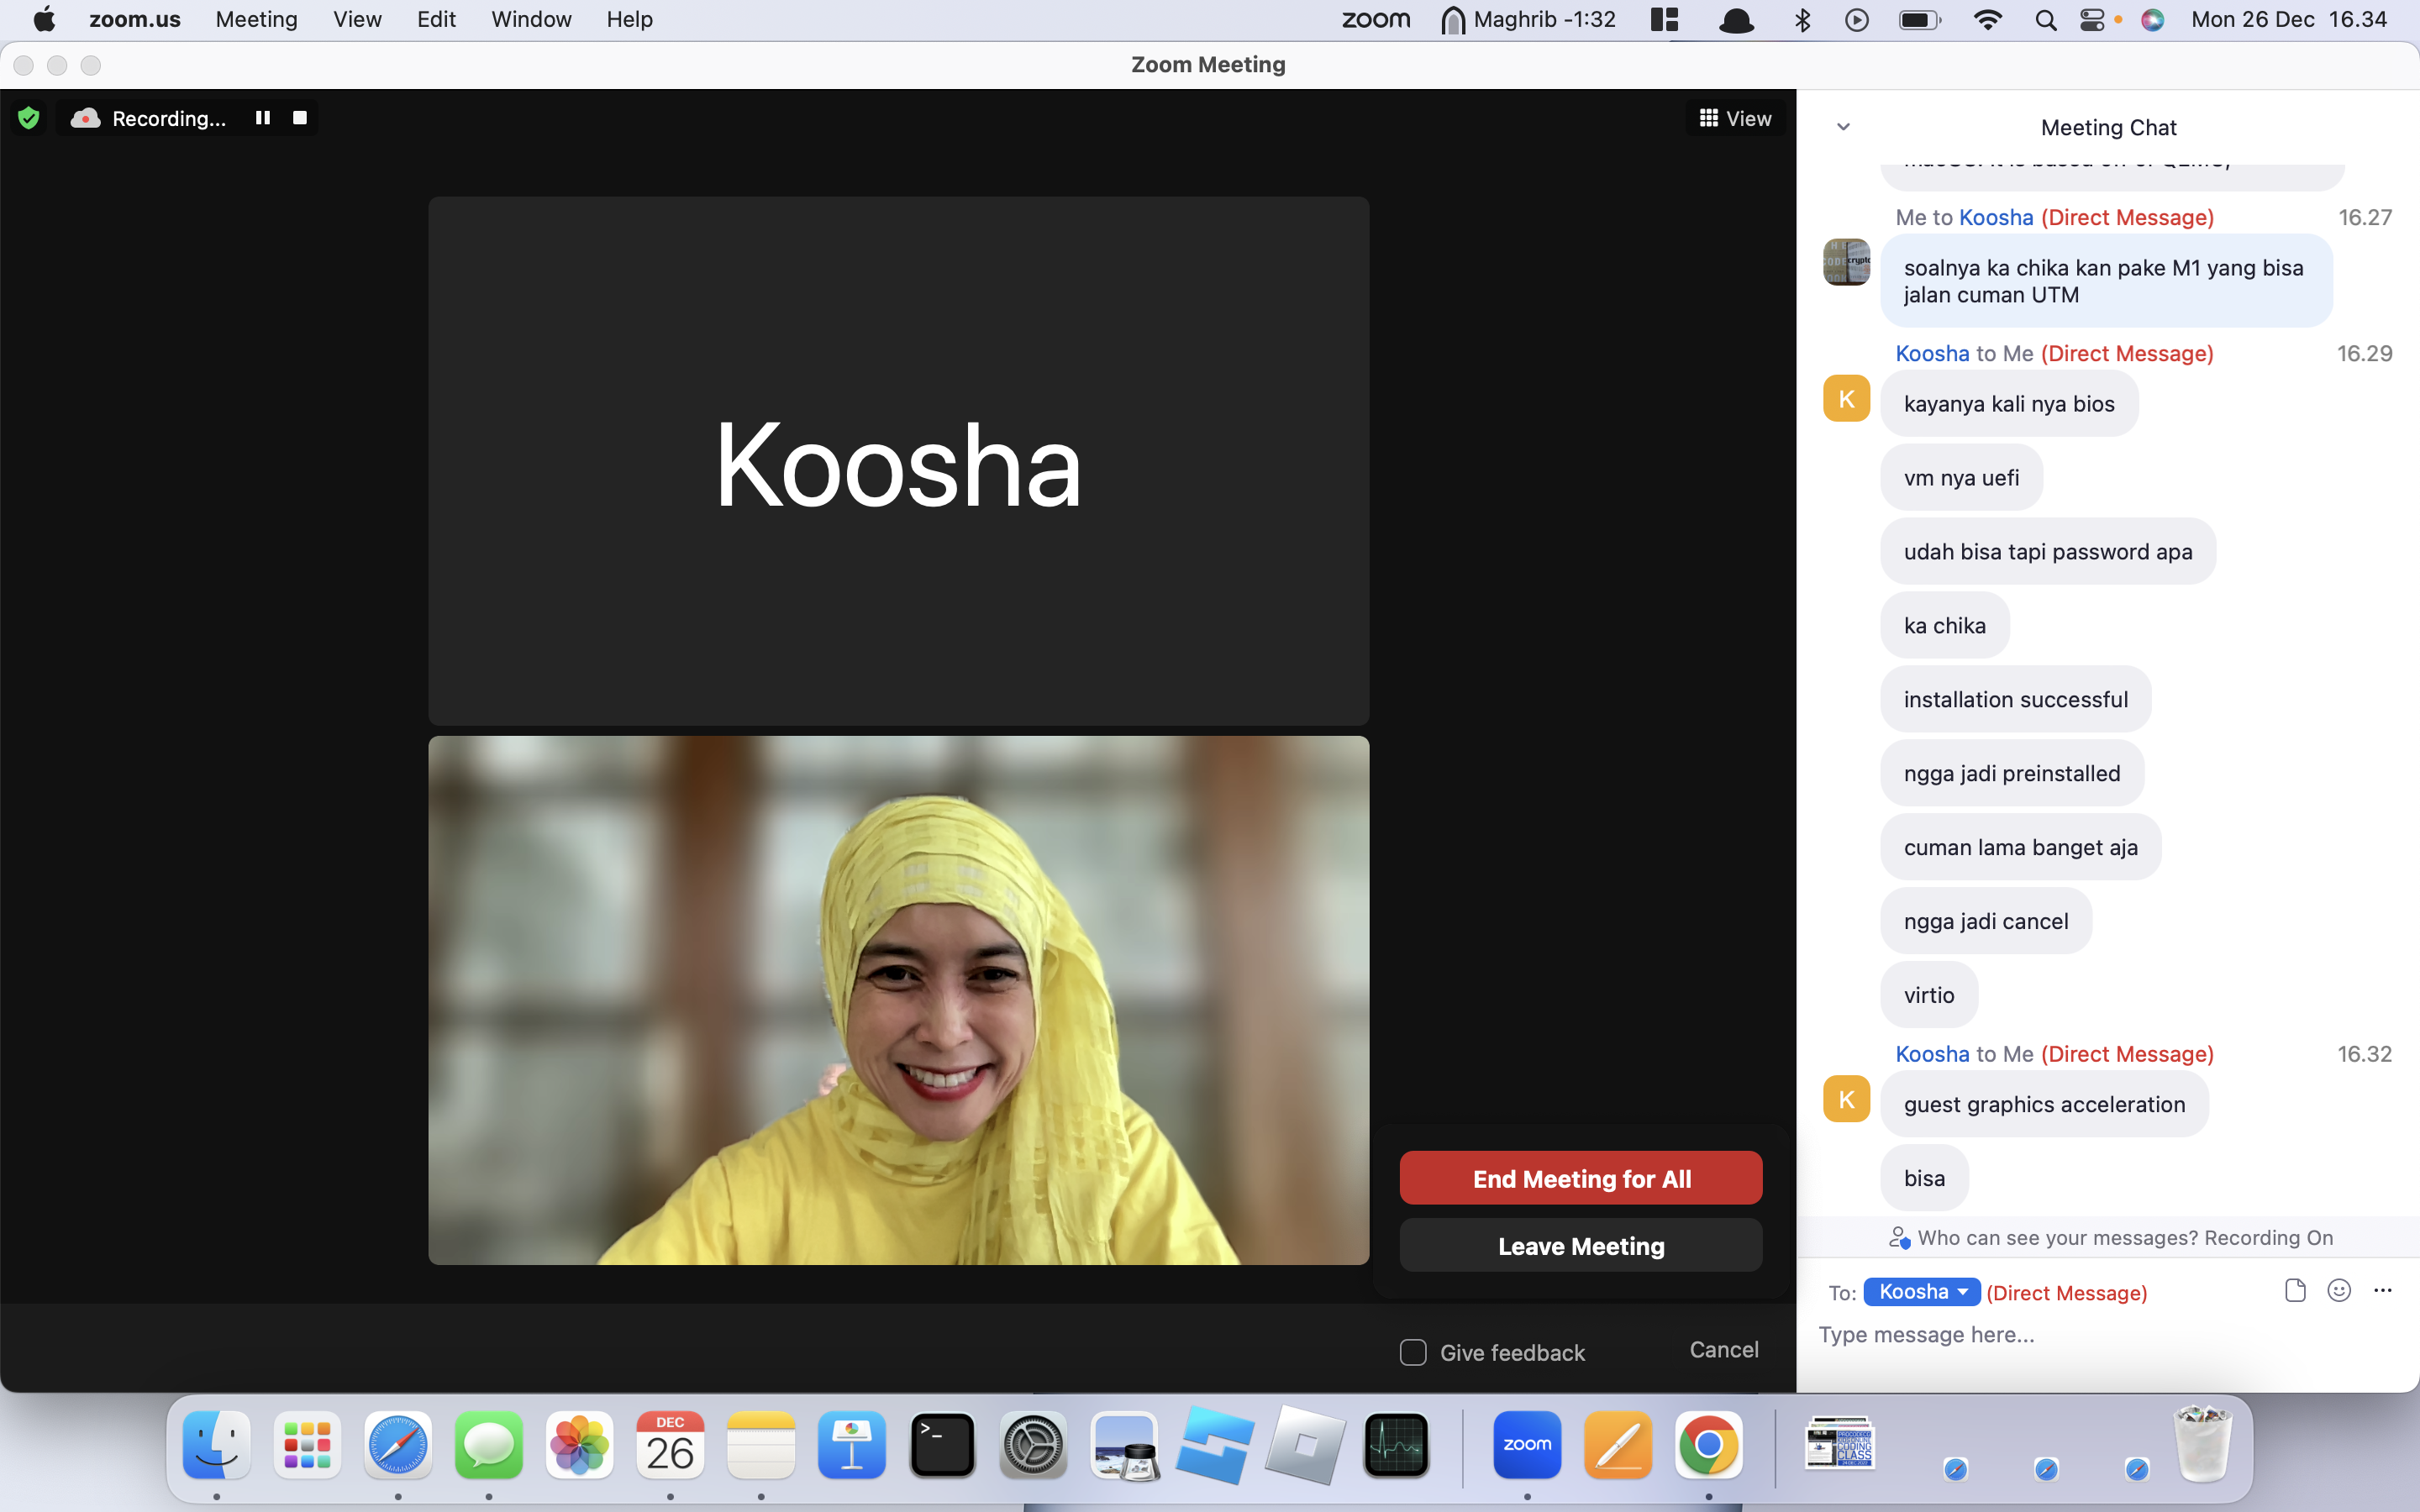Open Notes from the Dock
2420x1512 pixels.
tap(761, 1444)
